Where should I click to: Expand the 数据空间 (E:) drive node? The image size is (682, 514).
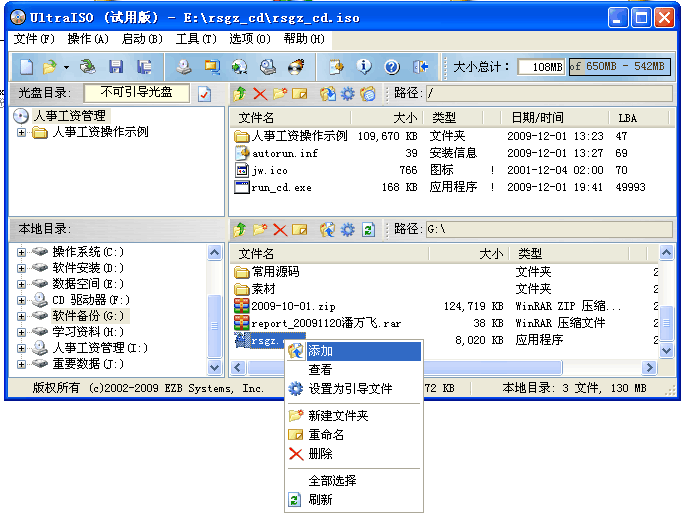tap(21, 284)
